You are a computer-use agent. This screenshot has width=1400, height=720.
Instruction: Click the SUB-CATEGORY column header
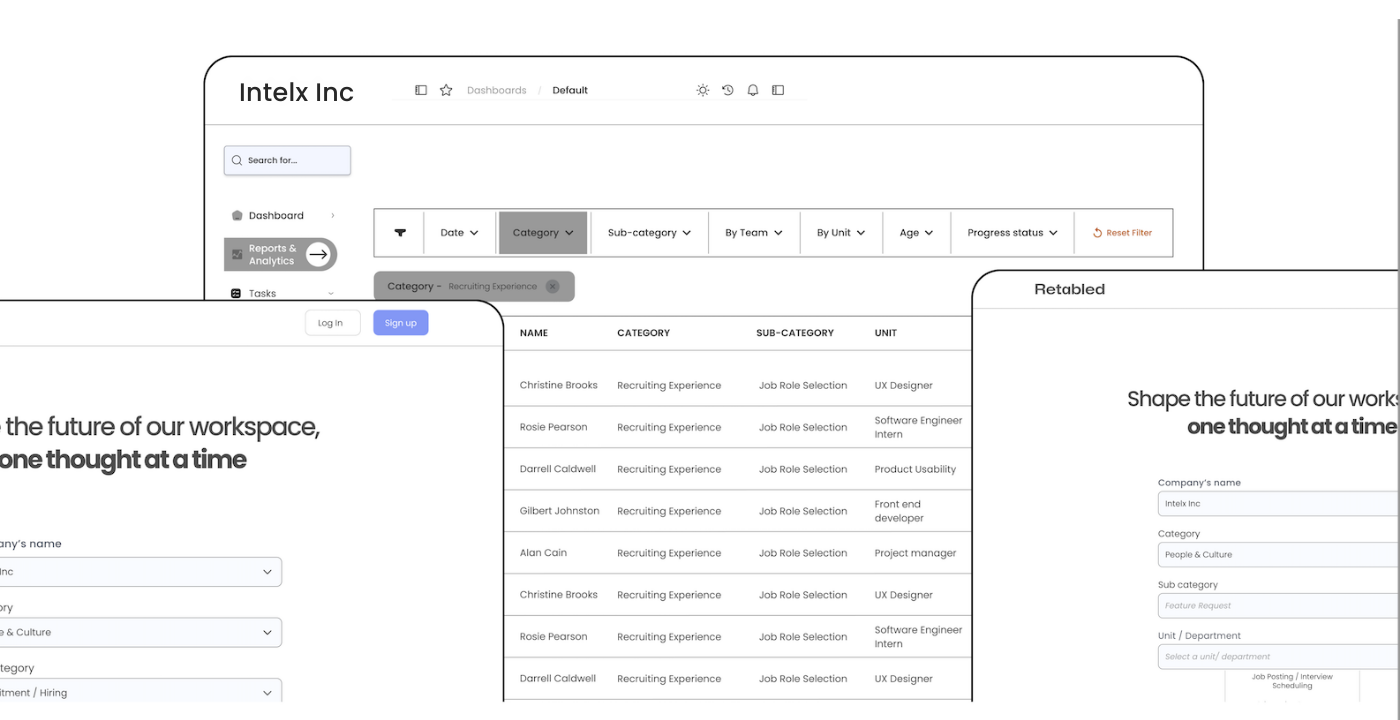coord(795,333)
